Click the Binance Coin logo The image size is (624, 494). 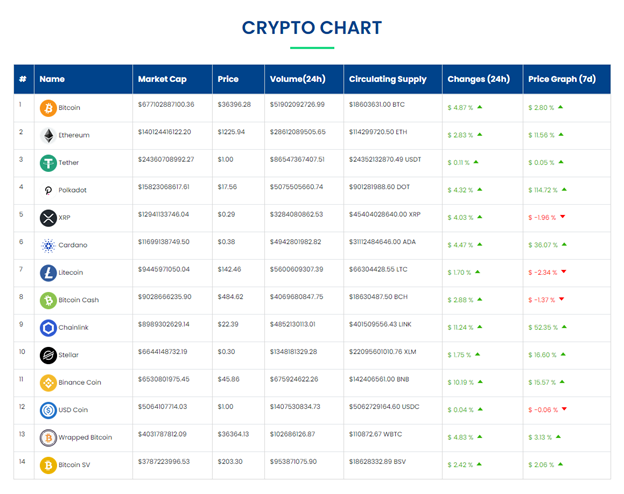48,383
